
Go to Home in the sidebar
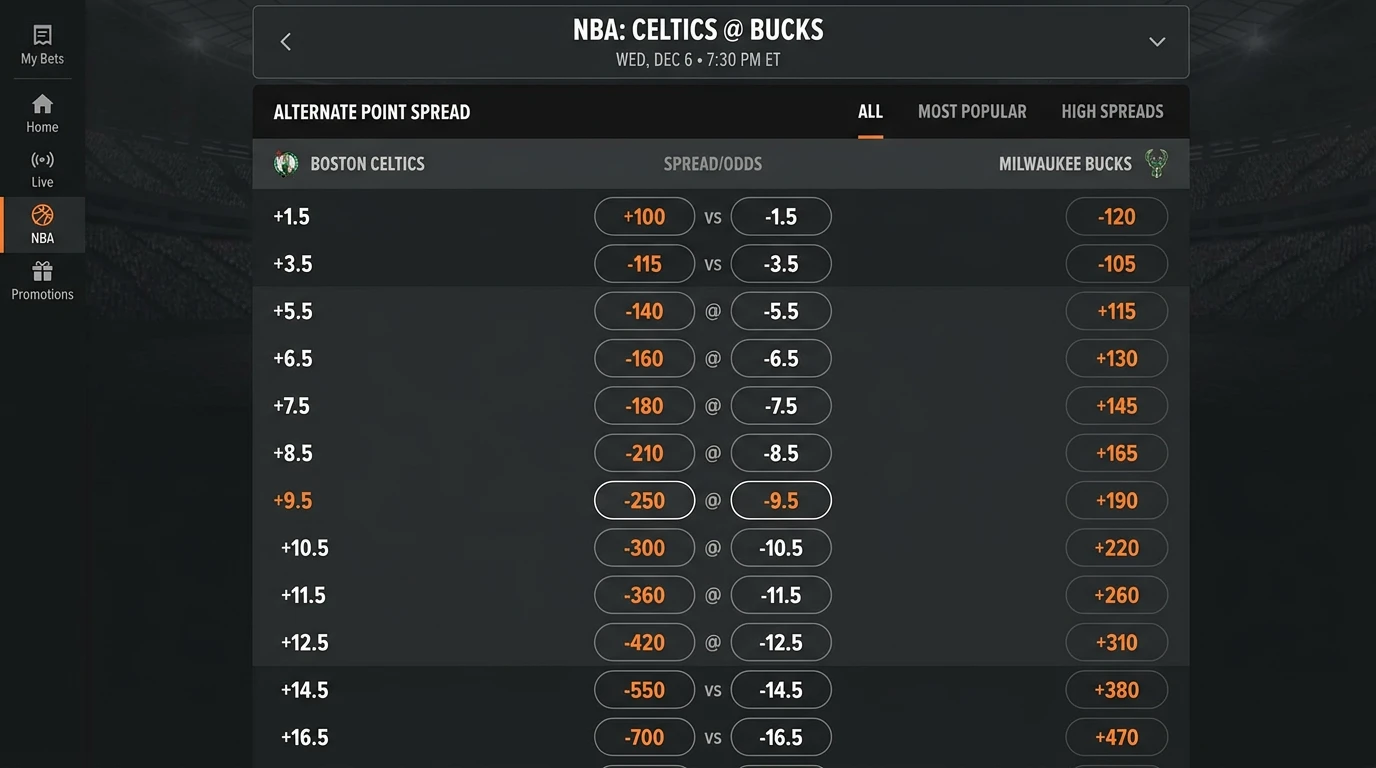click(42, 114)
